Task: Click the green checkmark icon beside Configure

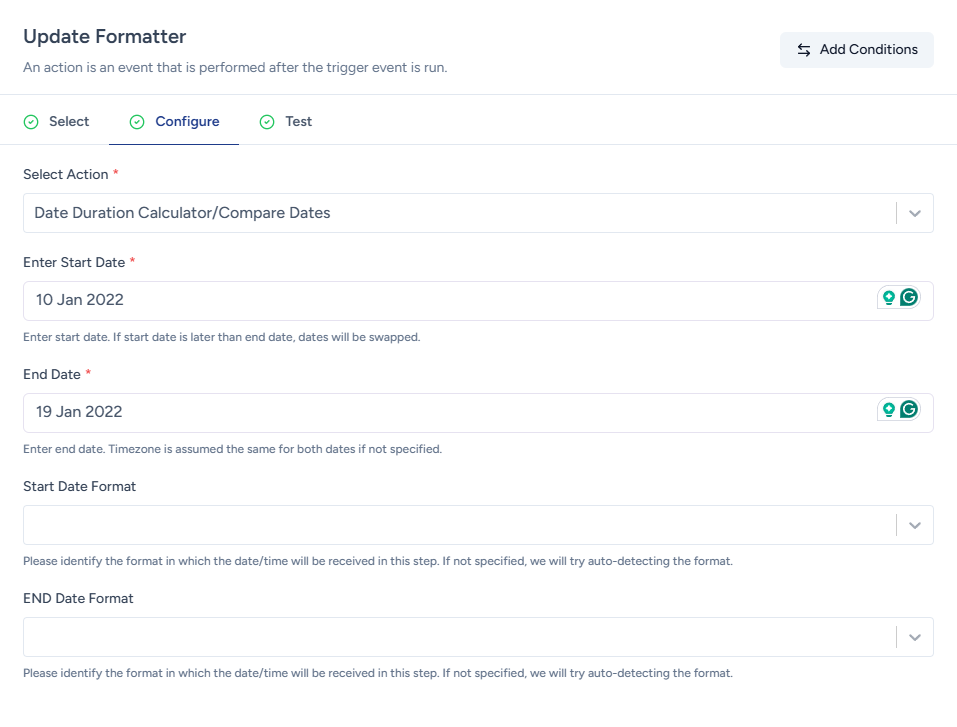Action: (x=137, y=122)
